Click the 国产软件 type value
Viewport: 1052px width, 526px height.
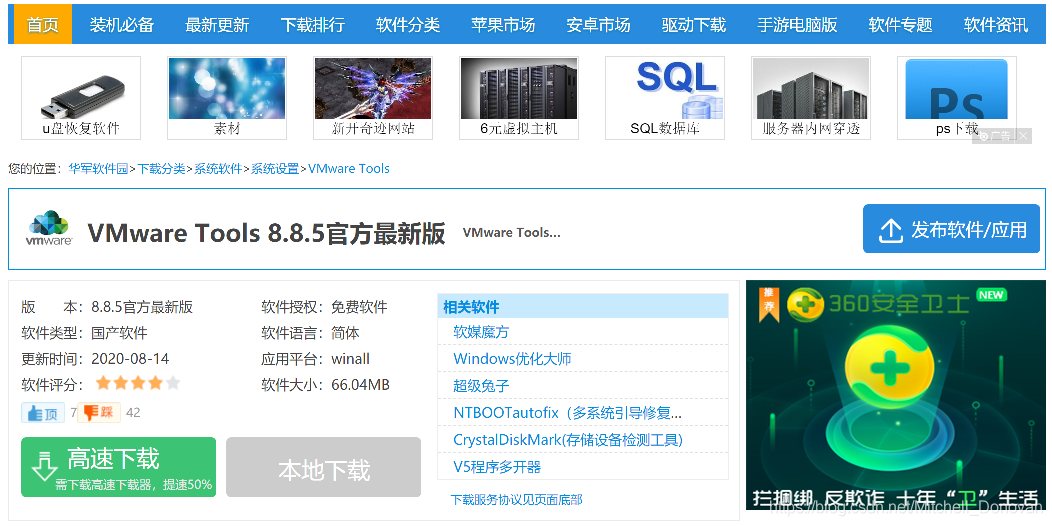119,333
